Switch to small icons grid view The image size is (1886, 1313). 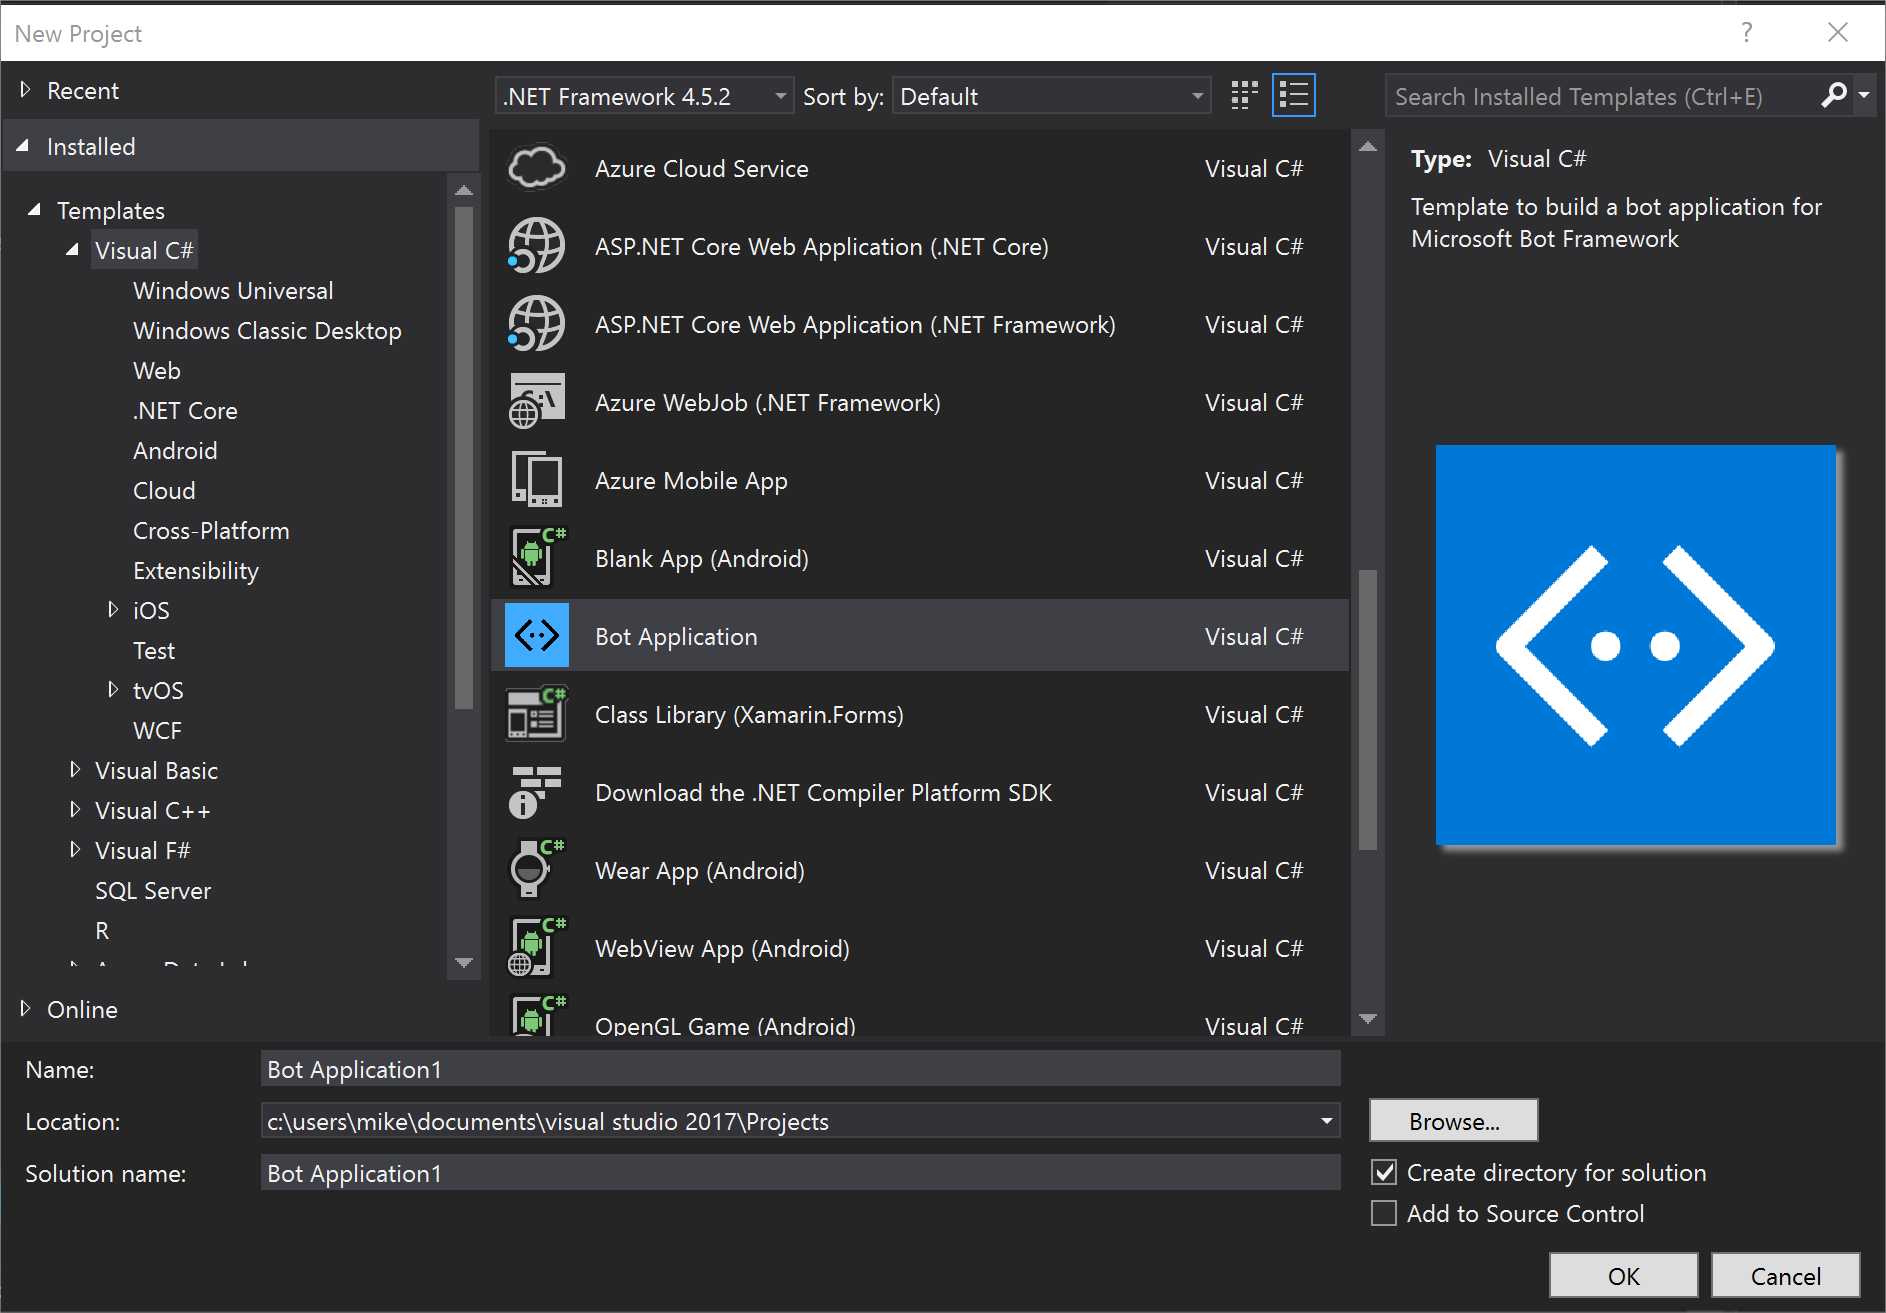[x=1244, y=96]
